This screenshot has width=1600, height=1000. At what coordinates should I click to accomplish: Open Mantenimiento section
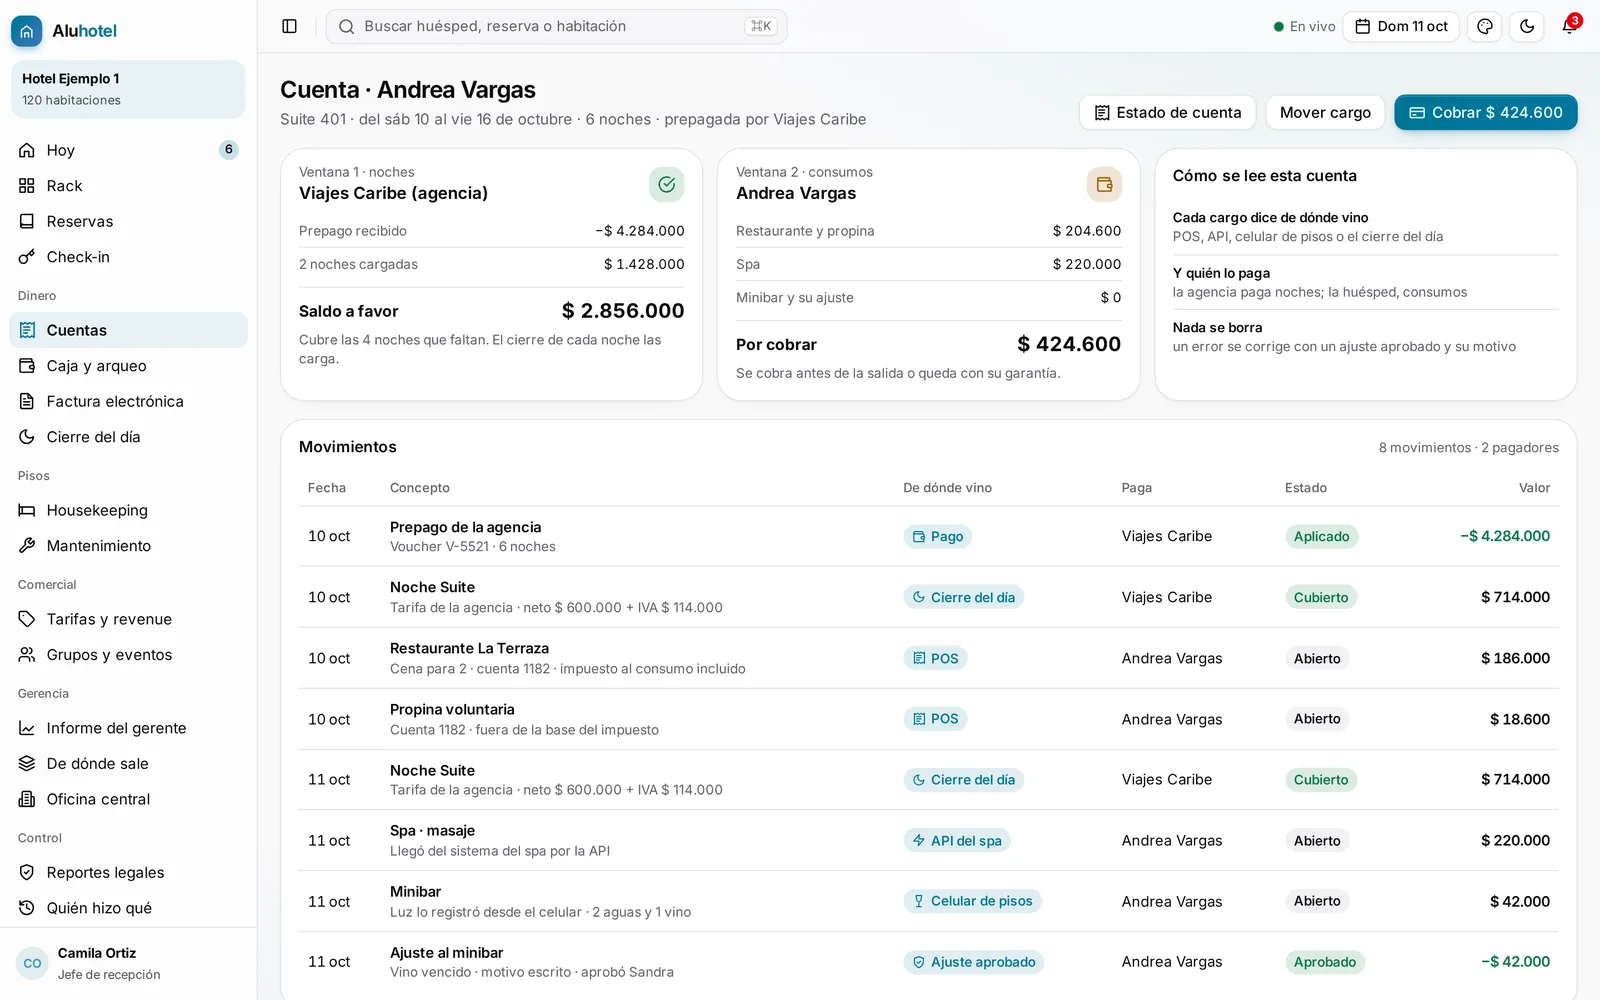(128, 546)
